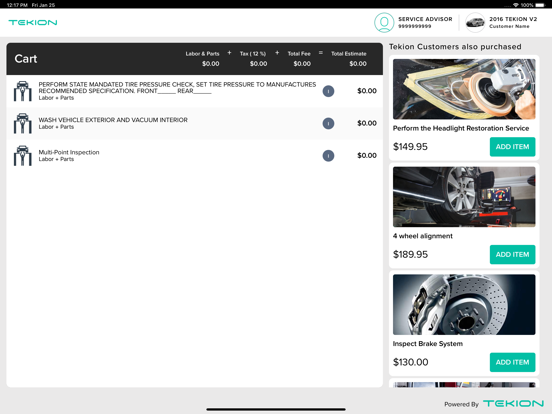Add Inspect Brake System to cart

tap(512, 362)
